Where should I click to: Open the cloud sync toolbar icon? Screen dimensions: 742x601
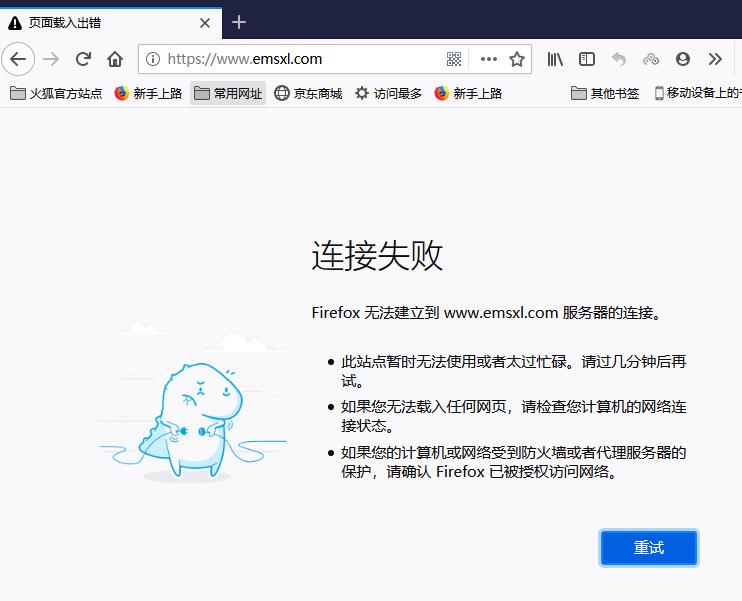pos(651,59)
